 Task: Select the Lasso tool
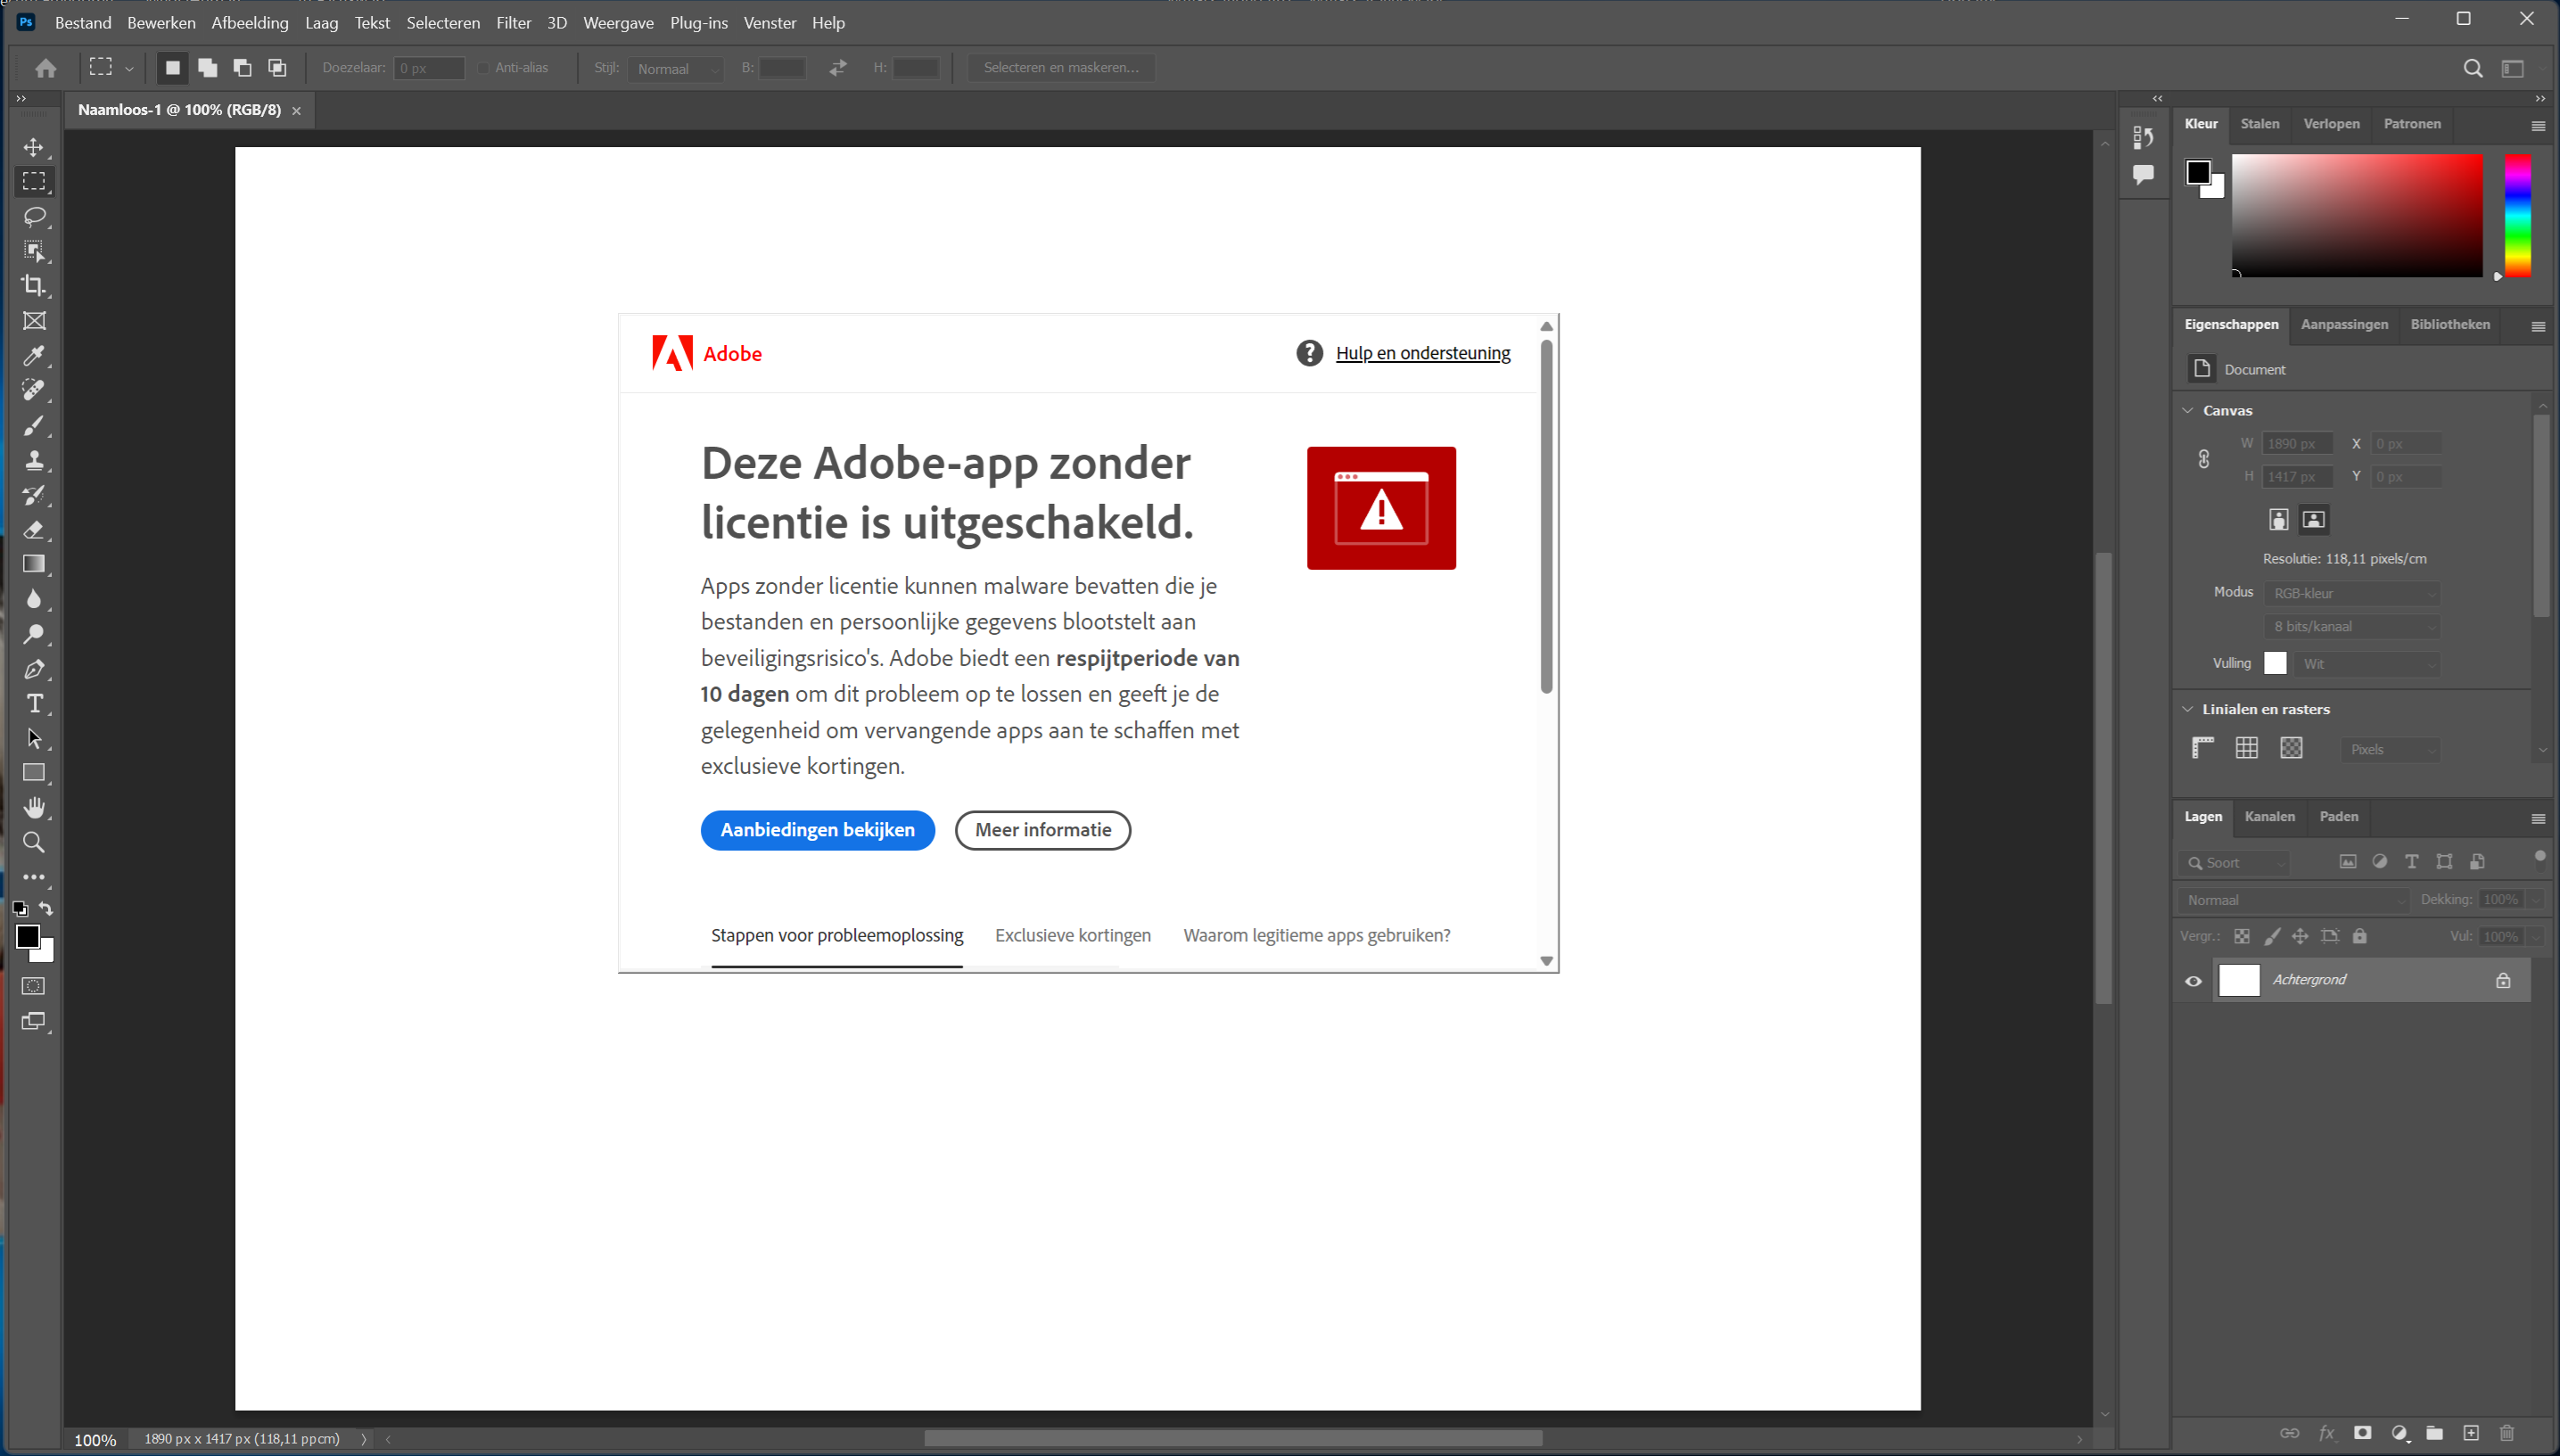coord(34,216)
